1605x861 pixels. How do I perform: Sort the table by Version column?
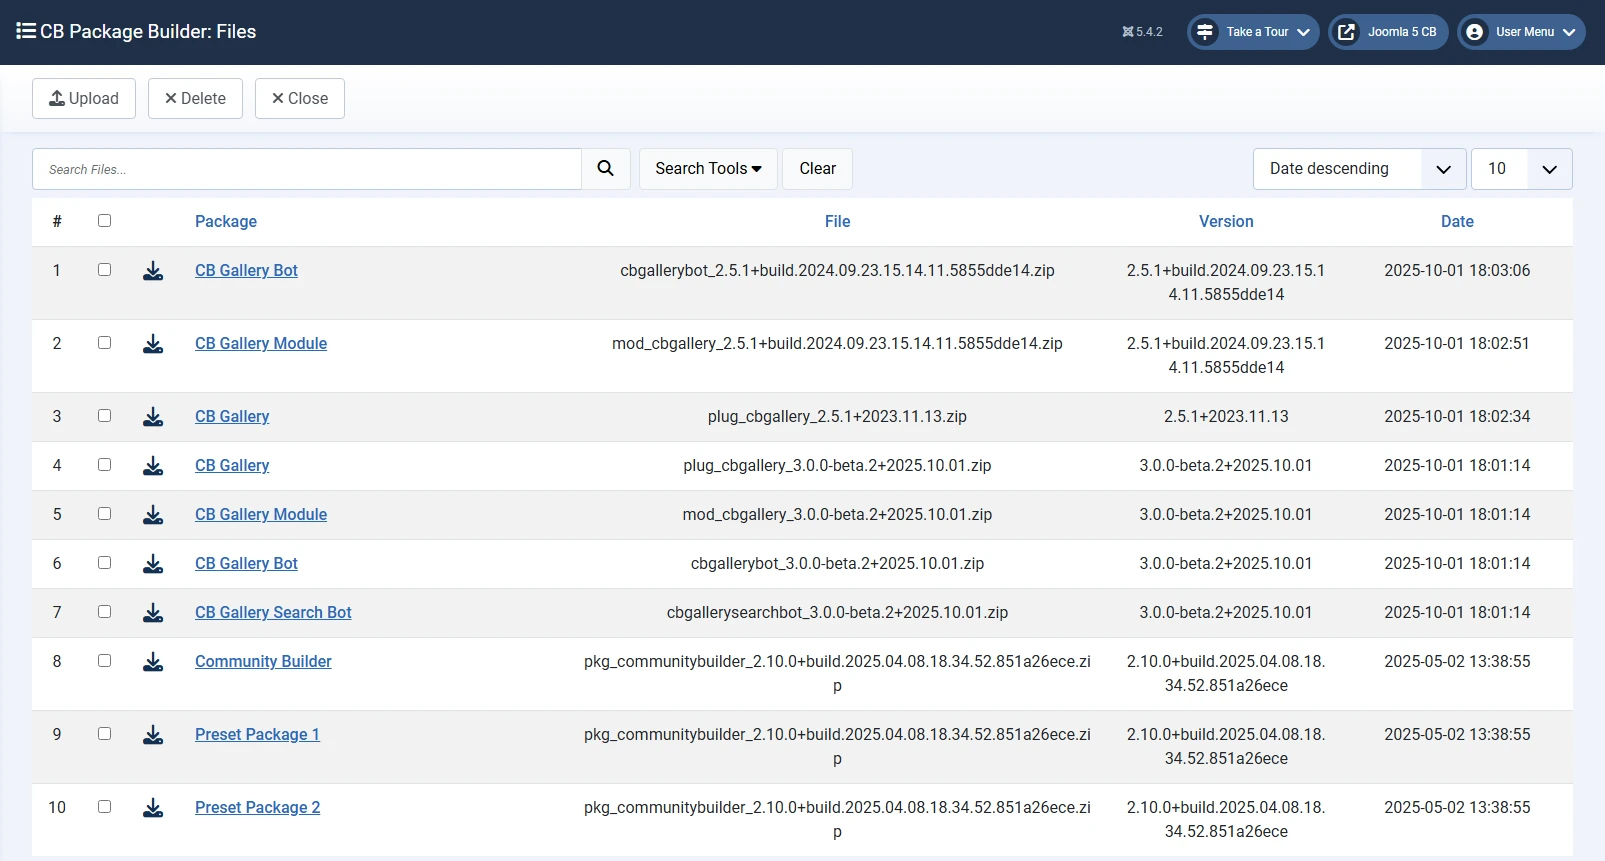pos(1226,222)
